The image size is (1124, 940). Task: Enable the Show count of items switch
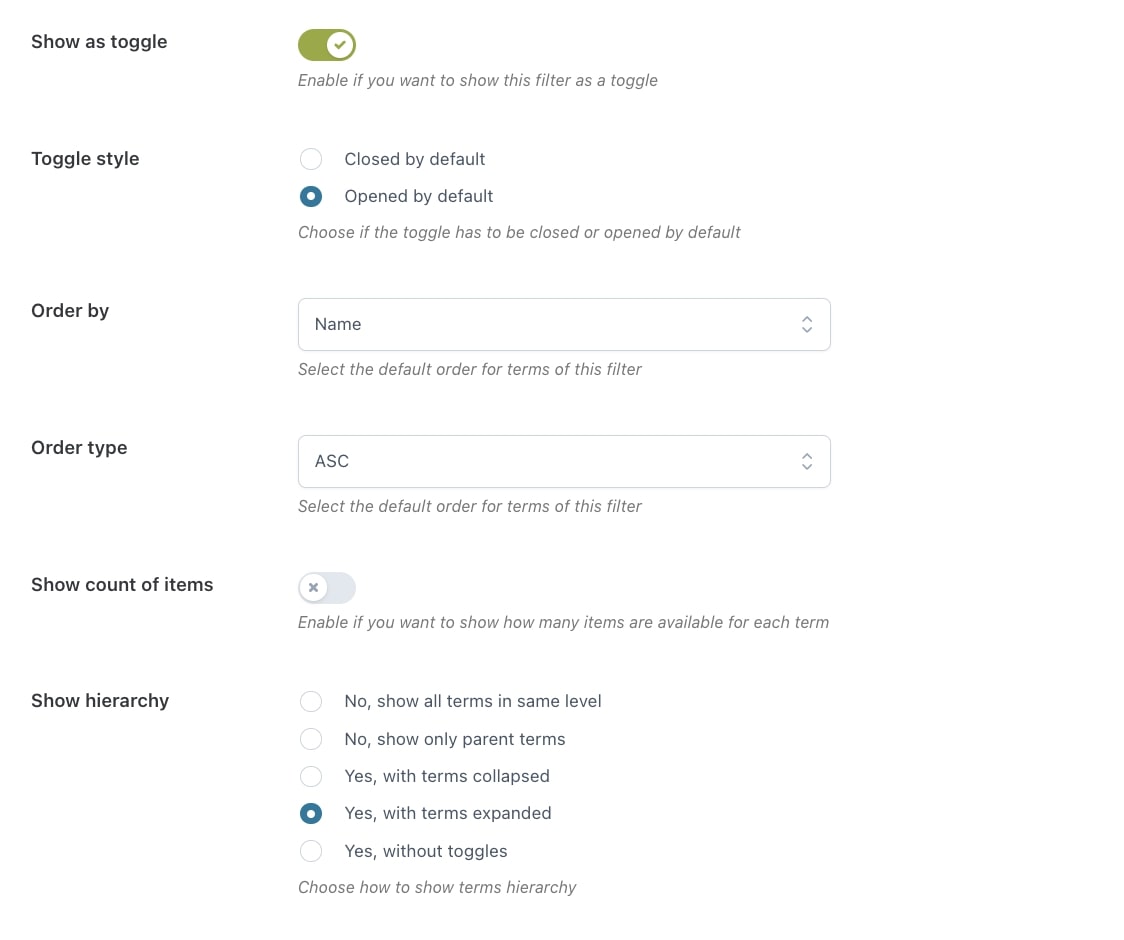click(327, 588)
